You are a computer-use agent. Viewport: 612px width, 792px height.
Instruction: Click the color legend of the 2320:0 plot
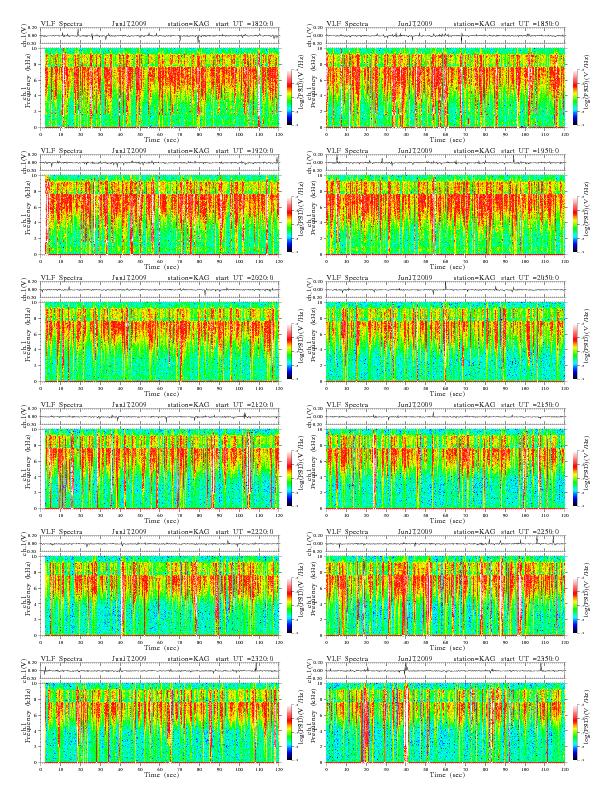click(289, 733)
